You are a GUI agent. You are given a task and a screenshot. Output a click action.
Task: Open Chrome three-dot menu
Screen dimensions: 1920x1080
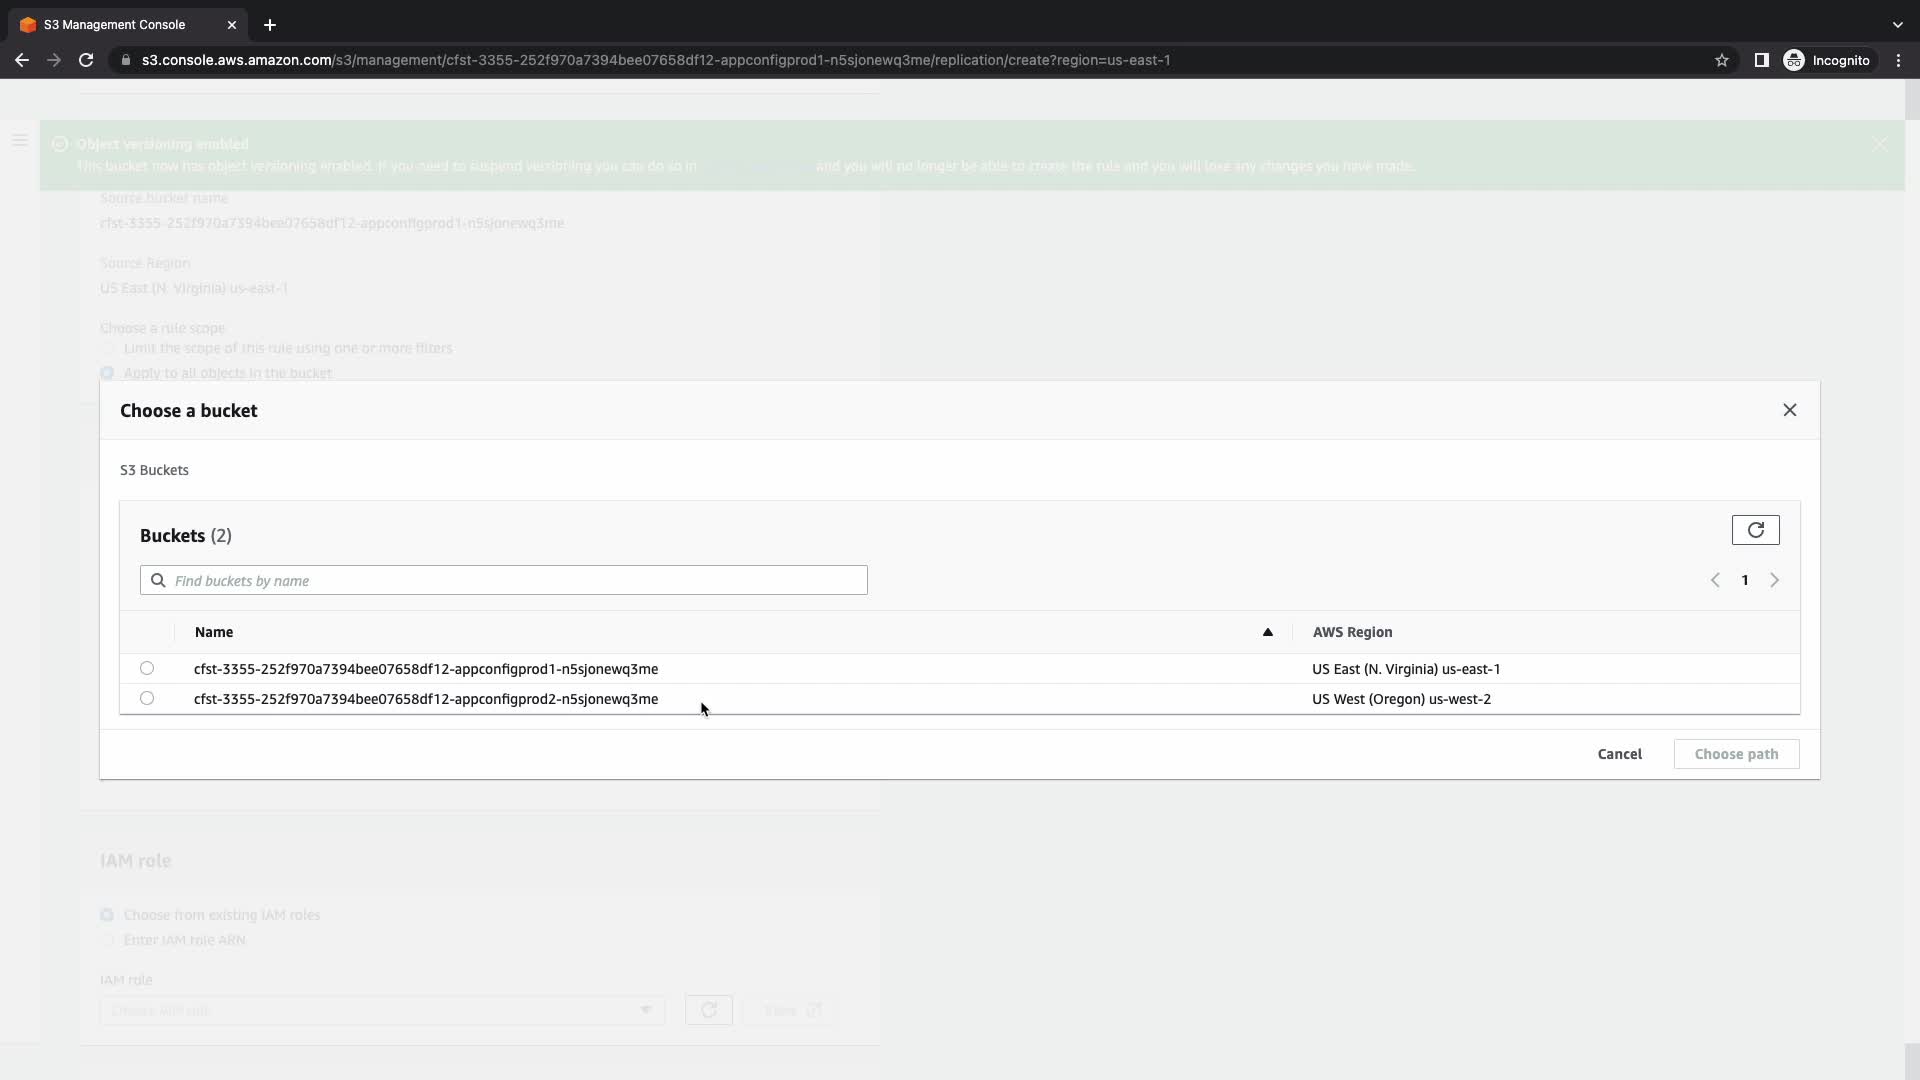pos(1898,60)
